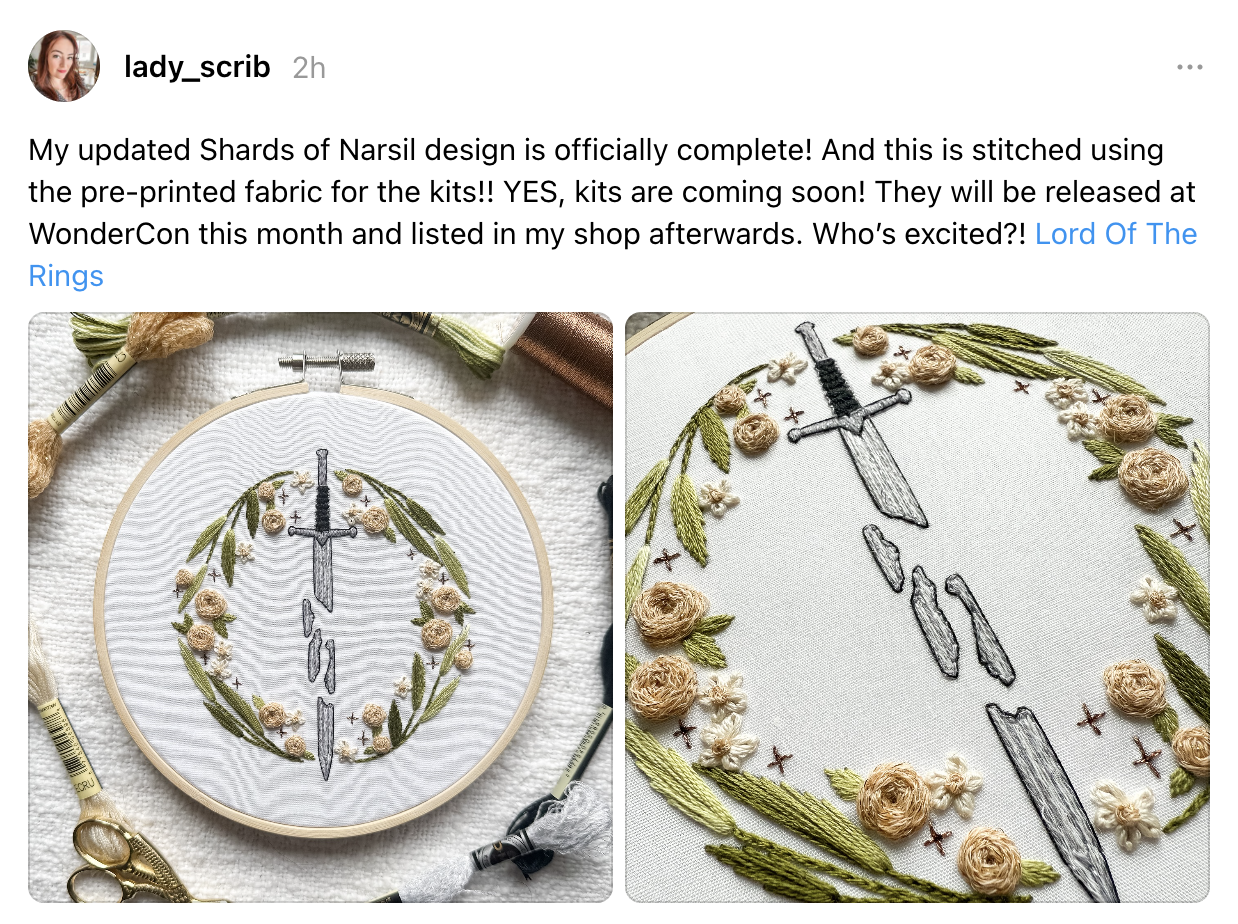This screenshot has height=924, width=1238.
Task: Open the three-dot more options menu
Action: pyautogui.click(x=1189, y=67)
